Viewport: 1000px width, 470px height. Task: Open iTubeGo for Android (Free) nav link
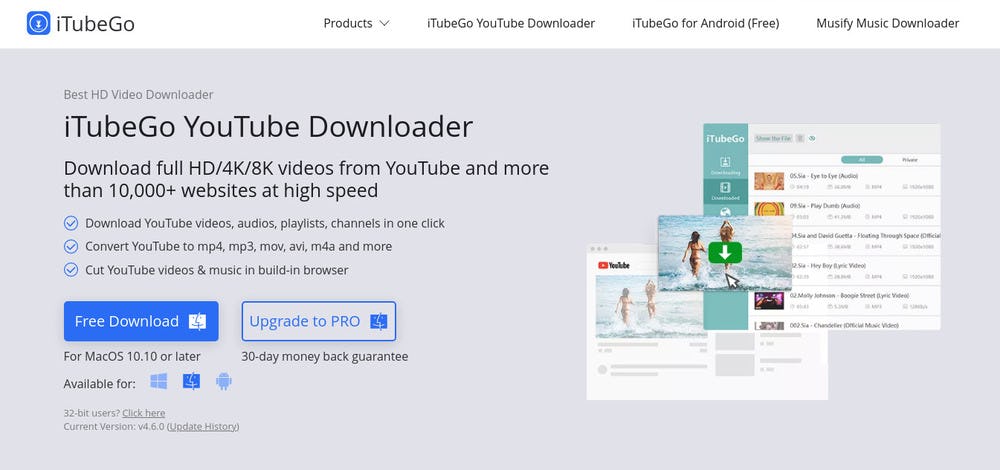705,23
